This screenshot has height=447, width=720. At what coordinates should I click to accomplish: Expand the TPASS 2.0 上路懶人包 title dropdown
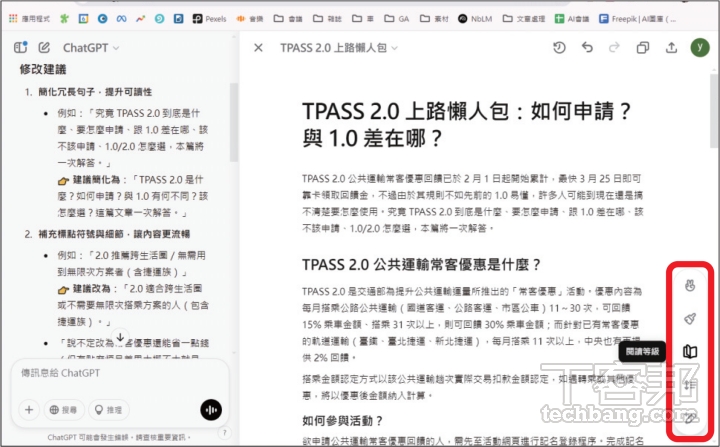pyautogui.click(x=339, y=48)
